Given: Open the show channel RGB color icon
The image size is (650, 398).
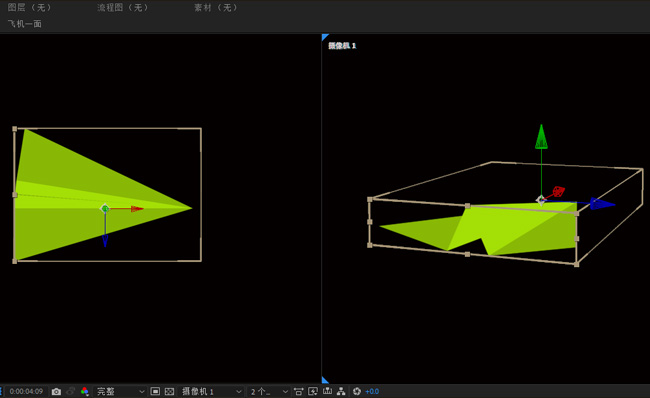Looking at the screenshot, I should click(x=85, y=391).
